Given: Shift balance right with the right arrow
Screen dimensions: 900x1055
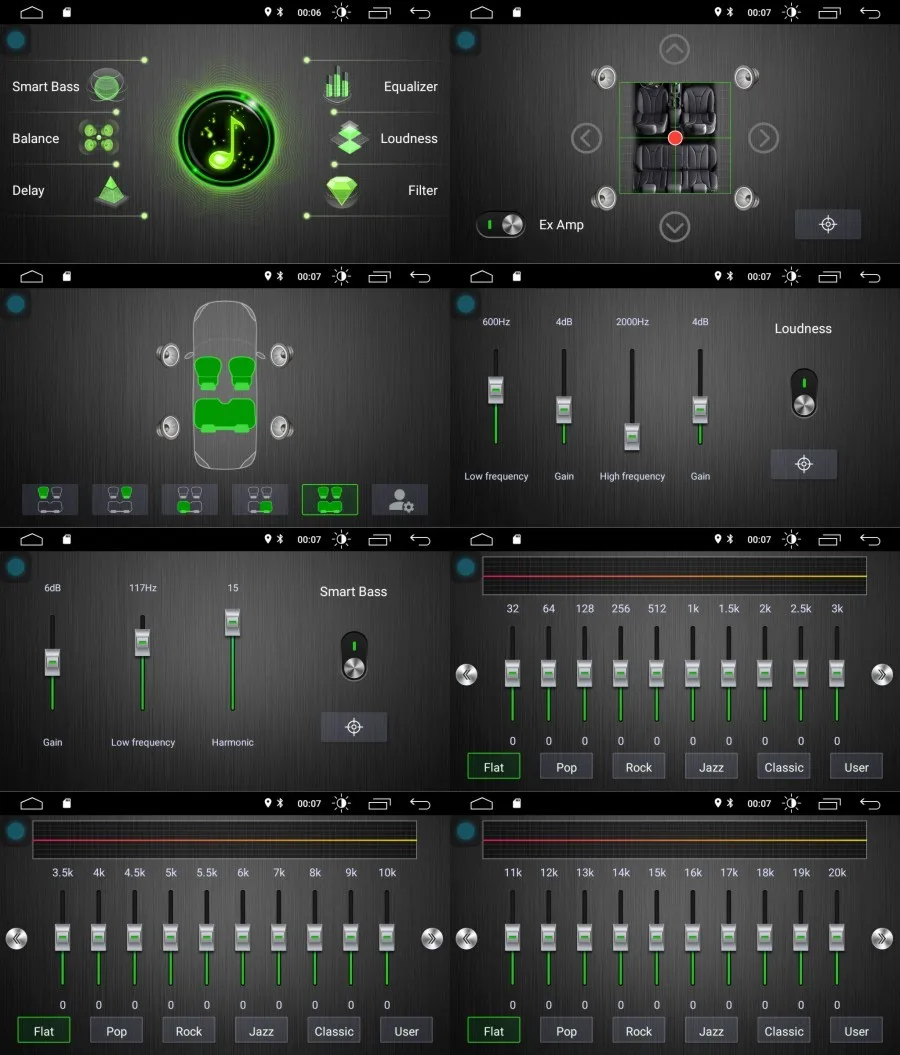Looking at the screenshot, I should point(763,138).
